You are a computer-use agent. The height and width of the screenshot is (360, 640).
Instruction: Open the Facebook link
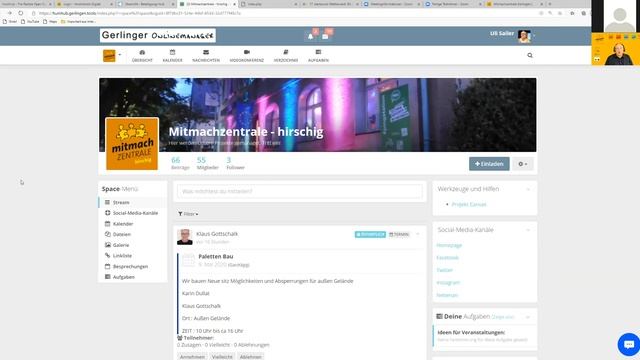(447, 258)
